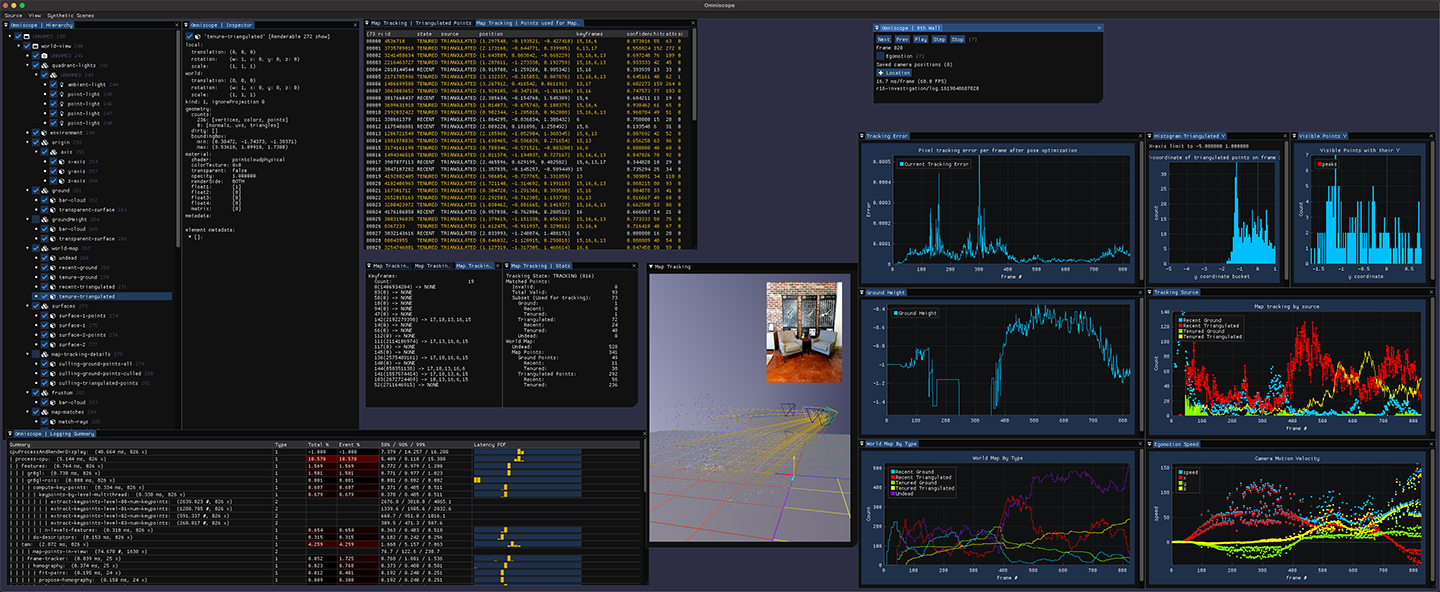Open the Synthetic Scenes menu
The width and height of the screenshot is (1440, 592).
click(72, 16)
